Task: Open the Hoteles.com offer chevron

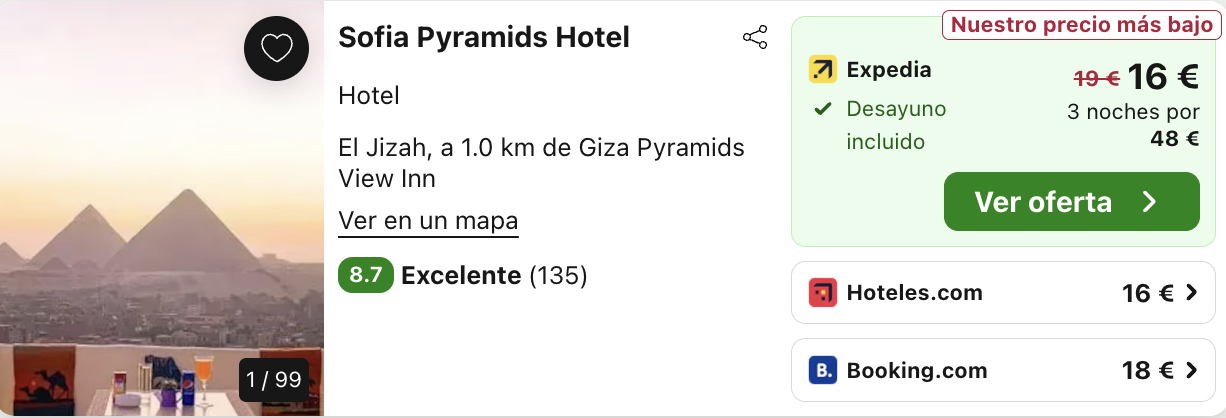Action: [x=1191, y=293]
